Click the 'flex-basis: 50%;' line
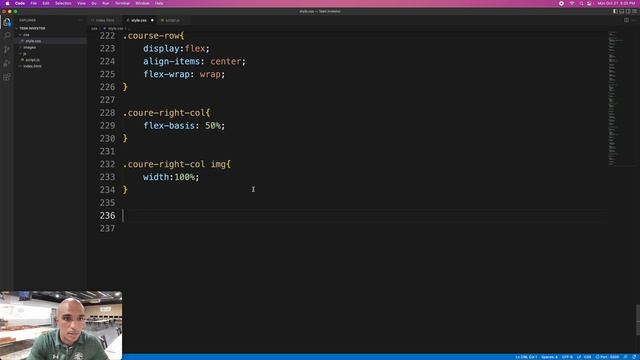This screenshot has height=360, width=640. coord(184,126)
